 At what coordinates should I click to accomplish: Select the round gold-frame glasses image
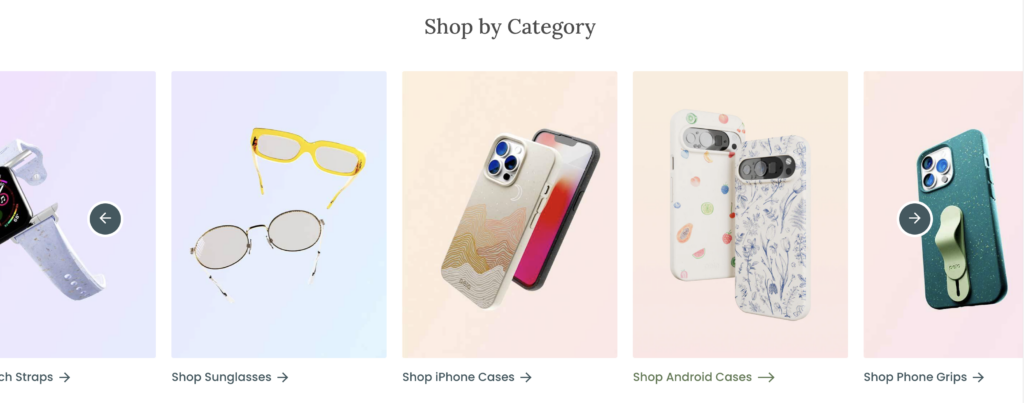pos(258,251)
